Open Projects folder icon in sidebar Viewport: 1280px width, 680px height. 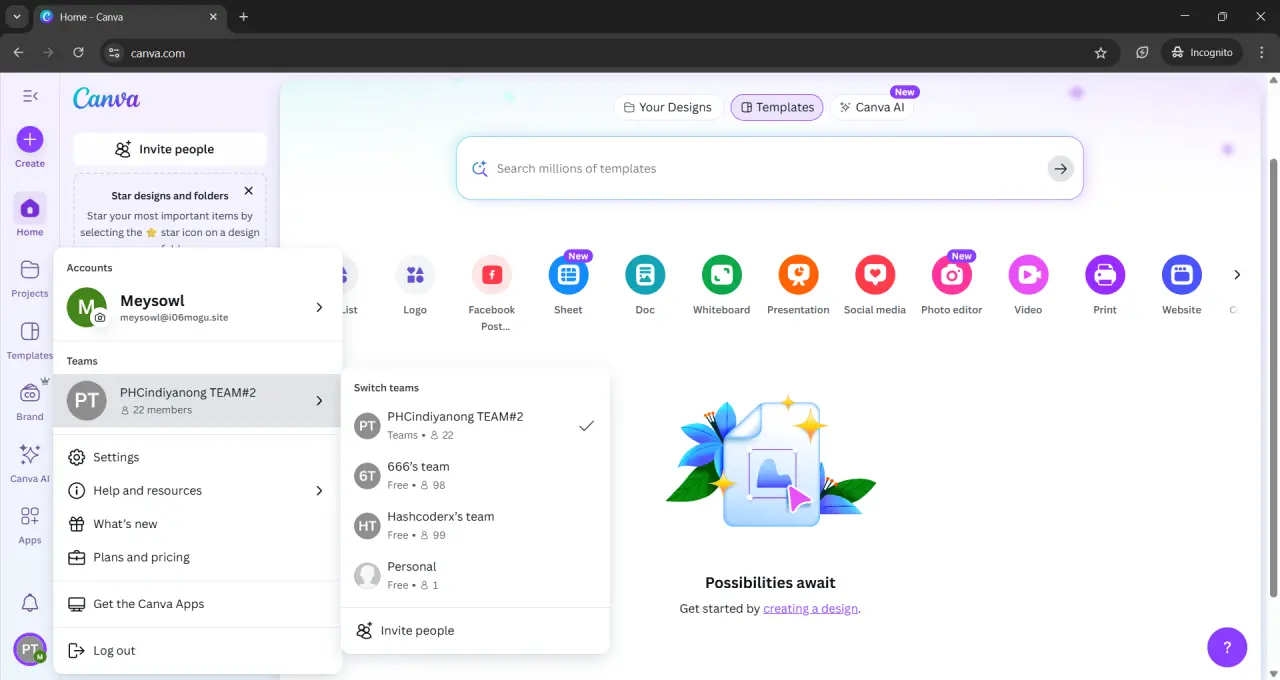pos(30,270)
